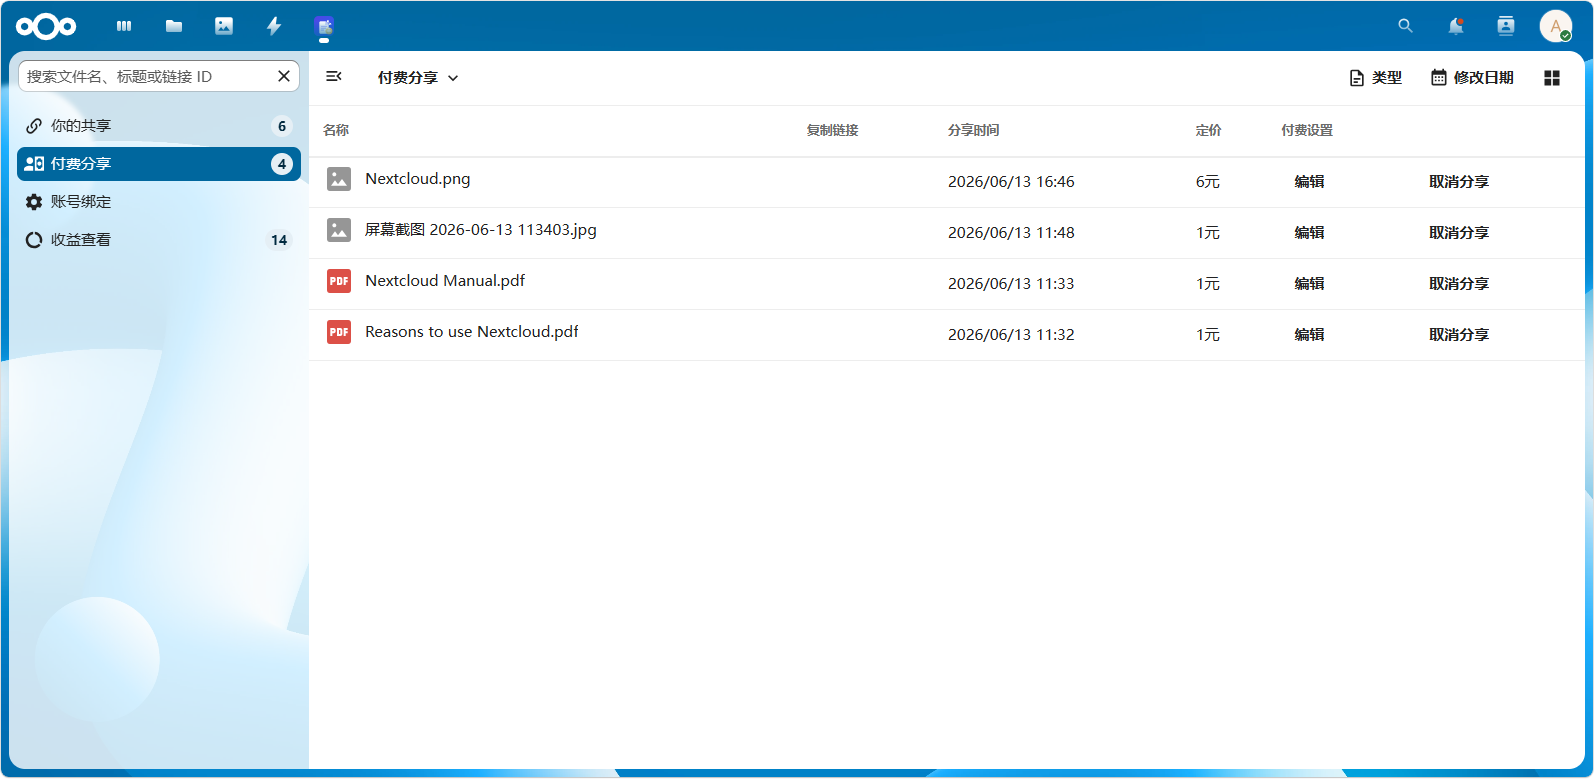Image resolution: width=1596 pixels, height=779 pixels.
Task: Open 屏幕截图 2026-06-13 113403.jpg
Action: 481,230
